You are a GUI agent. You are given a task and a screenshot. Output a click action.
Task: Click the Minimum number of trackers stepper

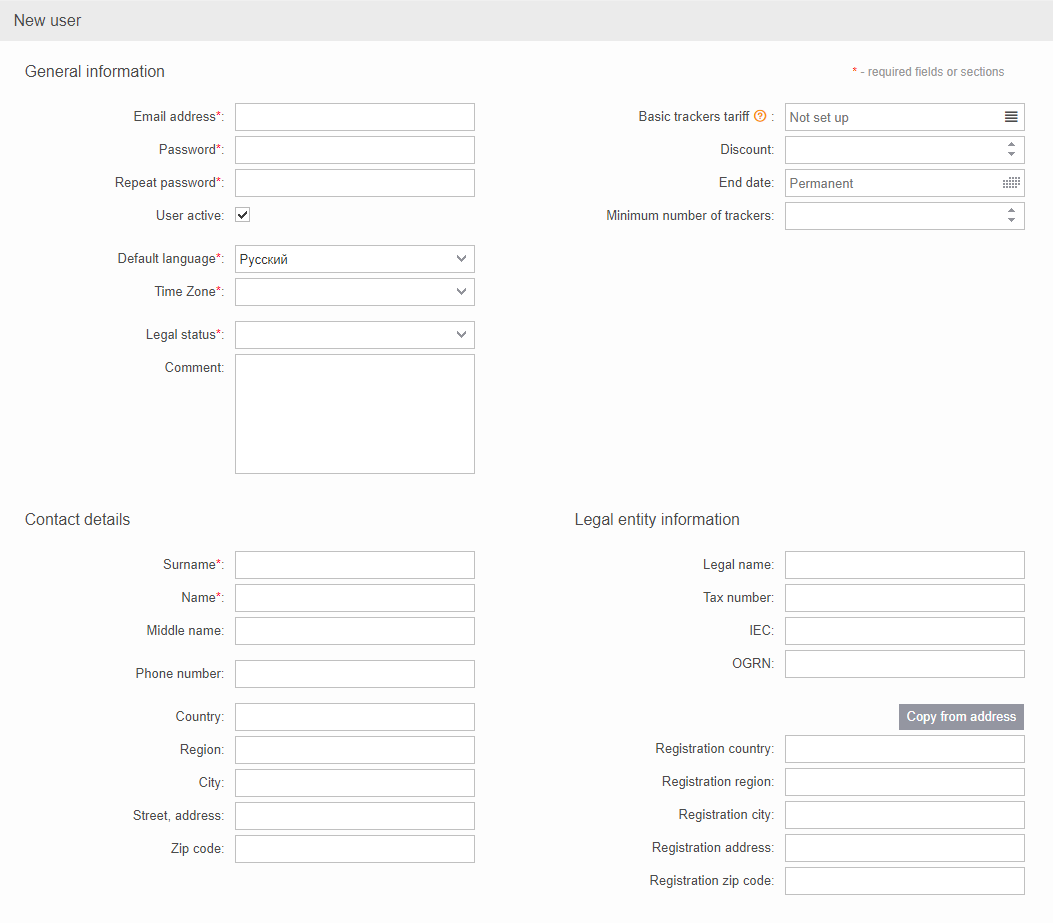coord(1011,216)
